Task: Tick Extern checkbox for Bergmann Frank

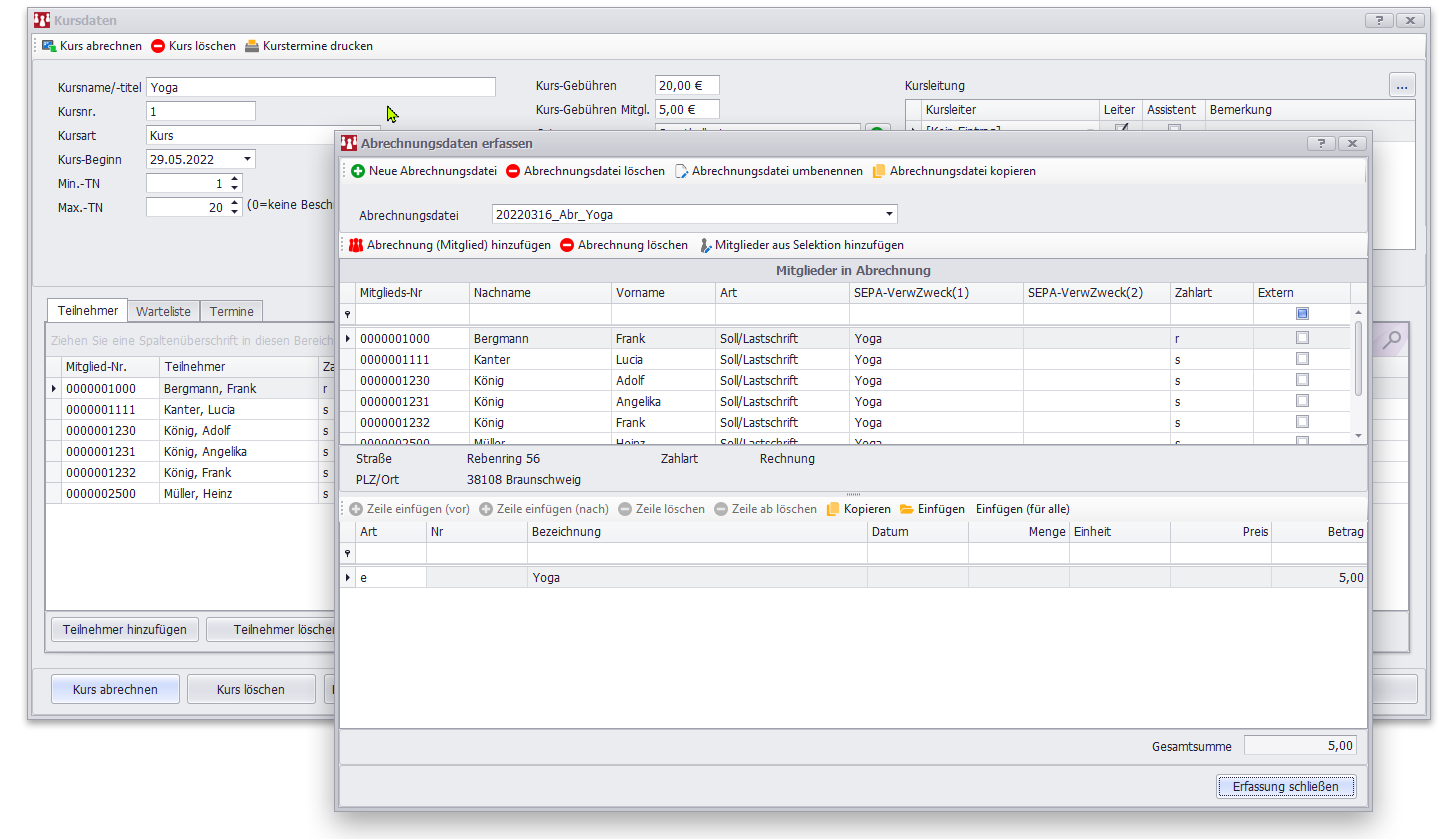Action: [x=1302, y=338]
